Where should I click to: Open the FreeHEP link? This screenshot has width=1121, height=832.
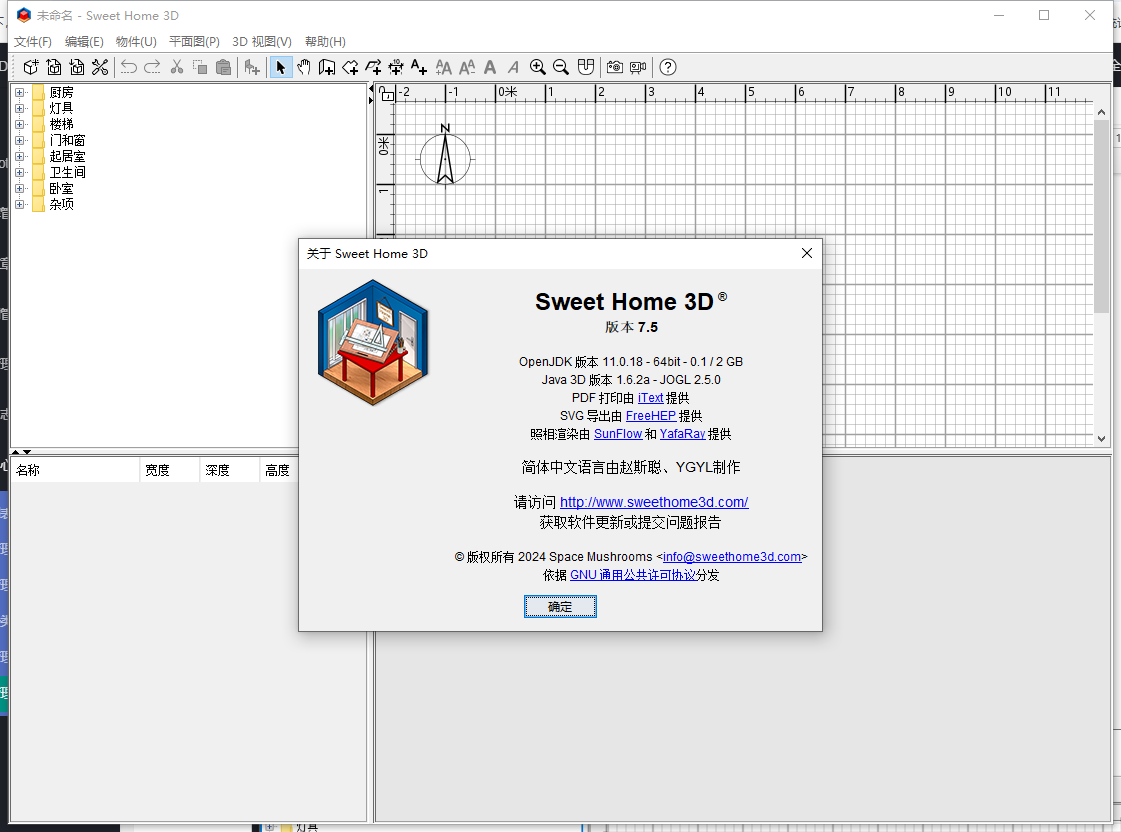[x=651, y=416]
